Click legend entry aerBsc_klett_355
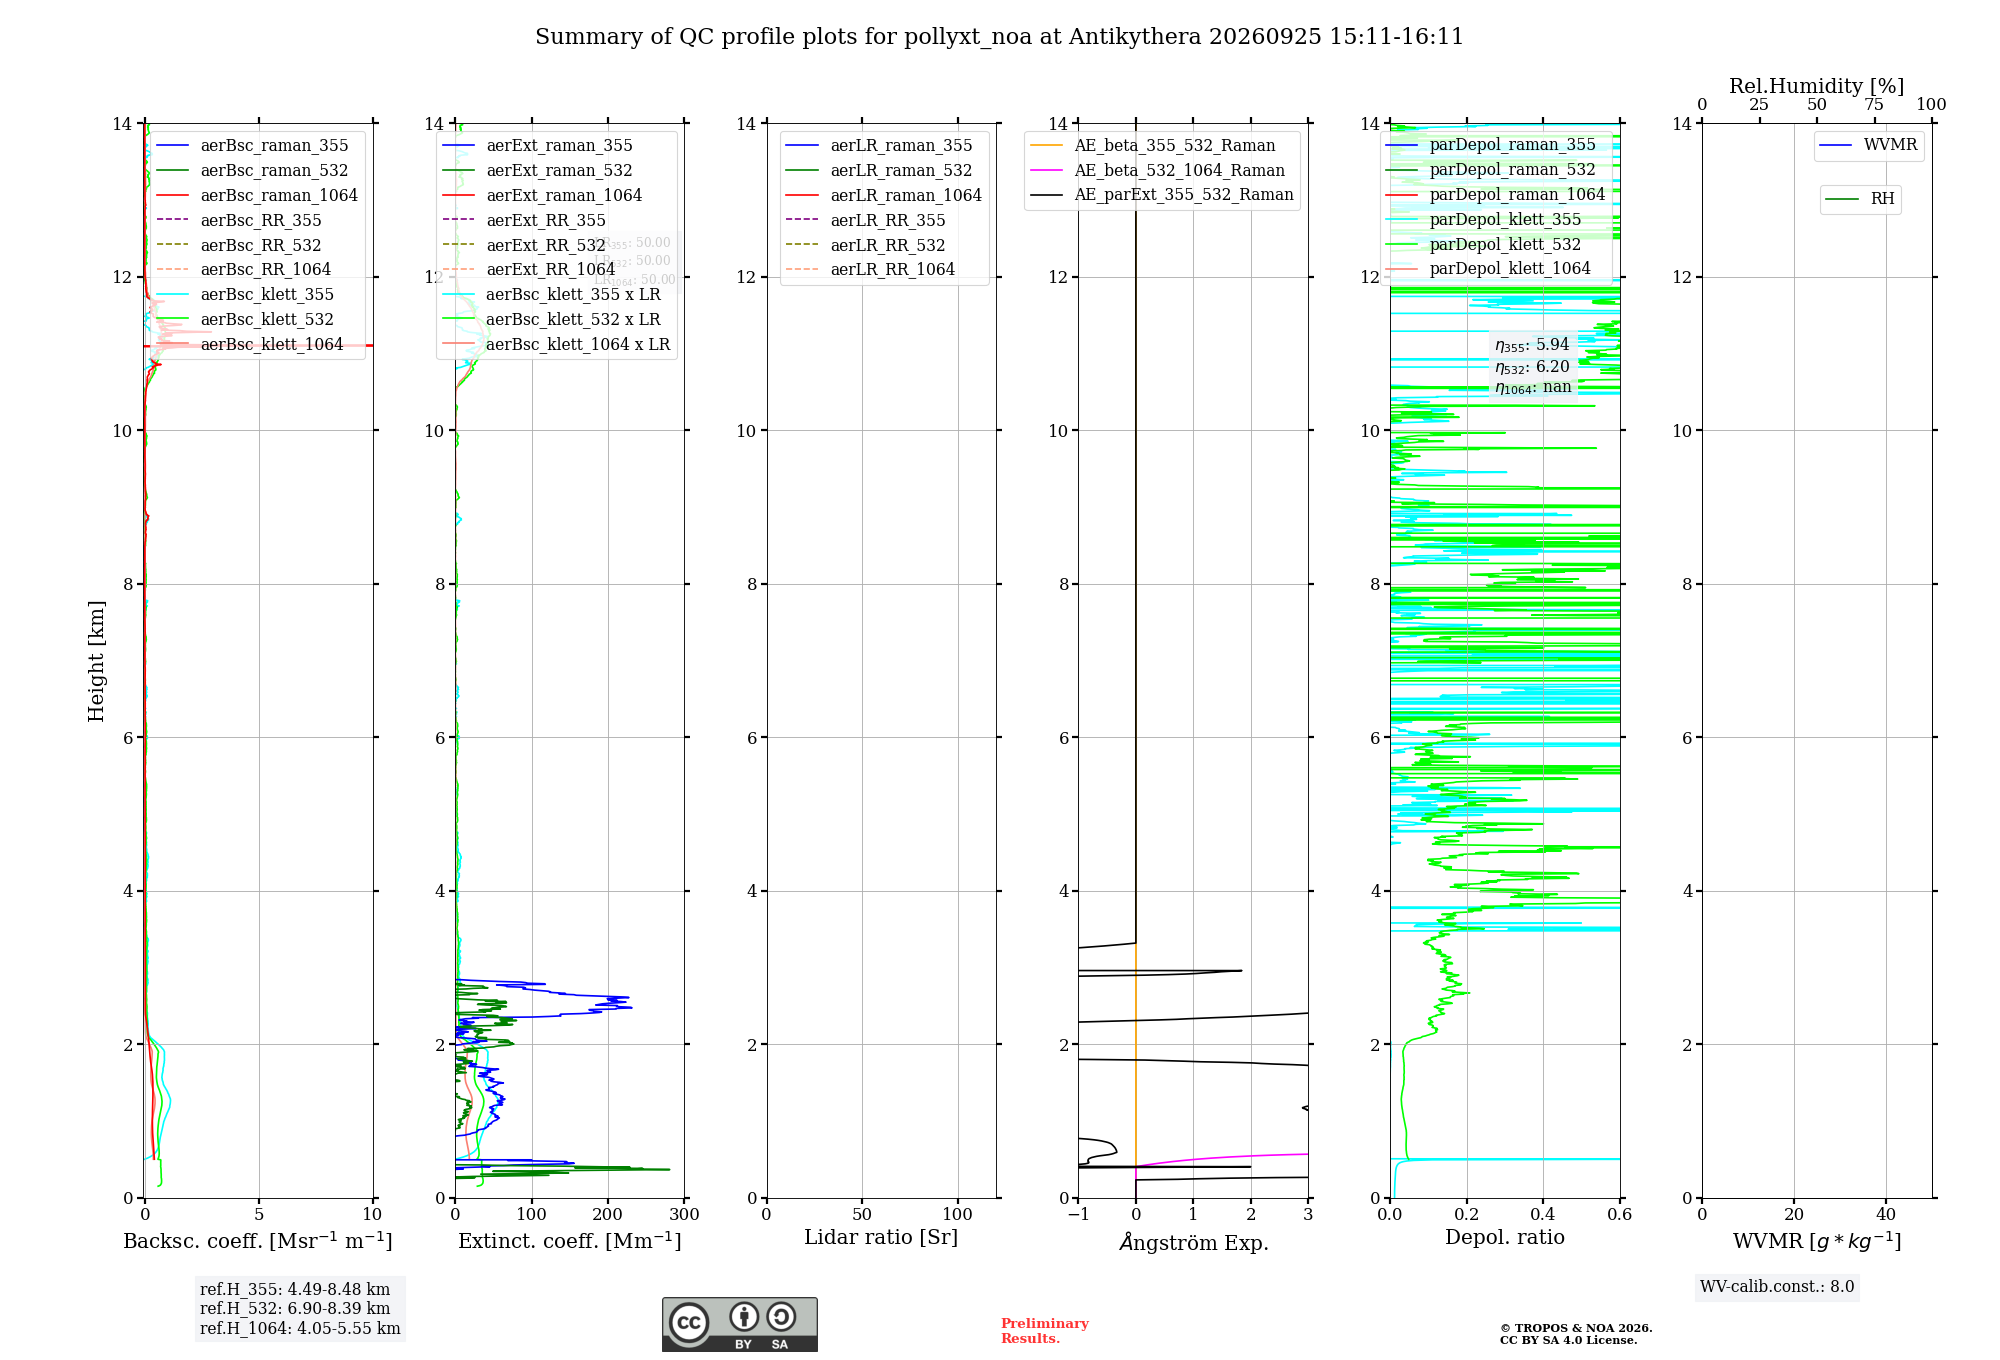Image resolution: width=2000 pixels, height=1360 pixels. [245, 295]
